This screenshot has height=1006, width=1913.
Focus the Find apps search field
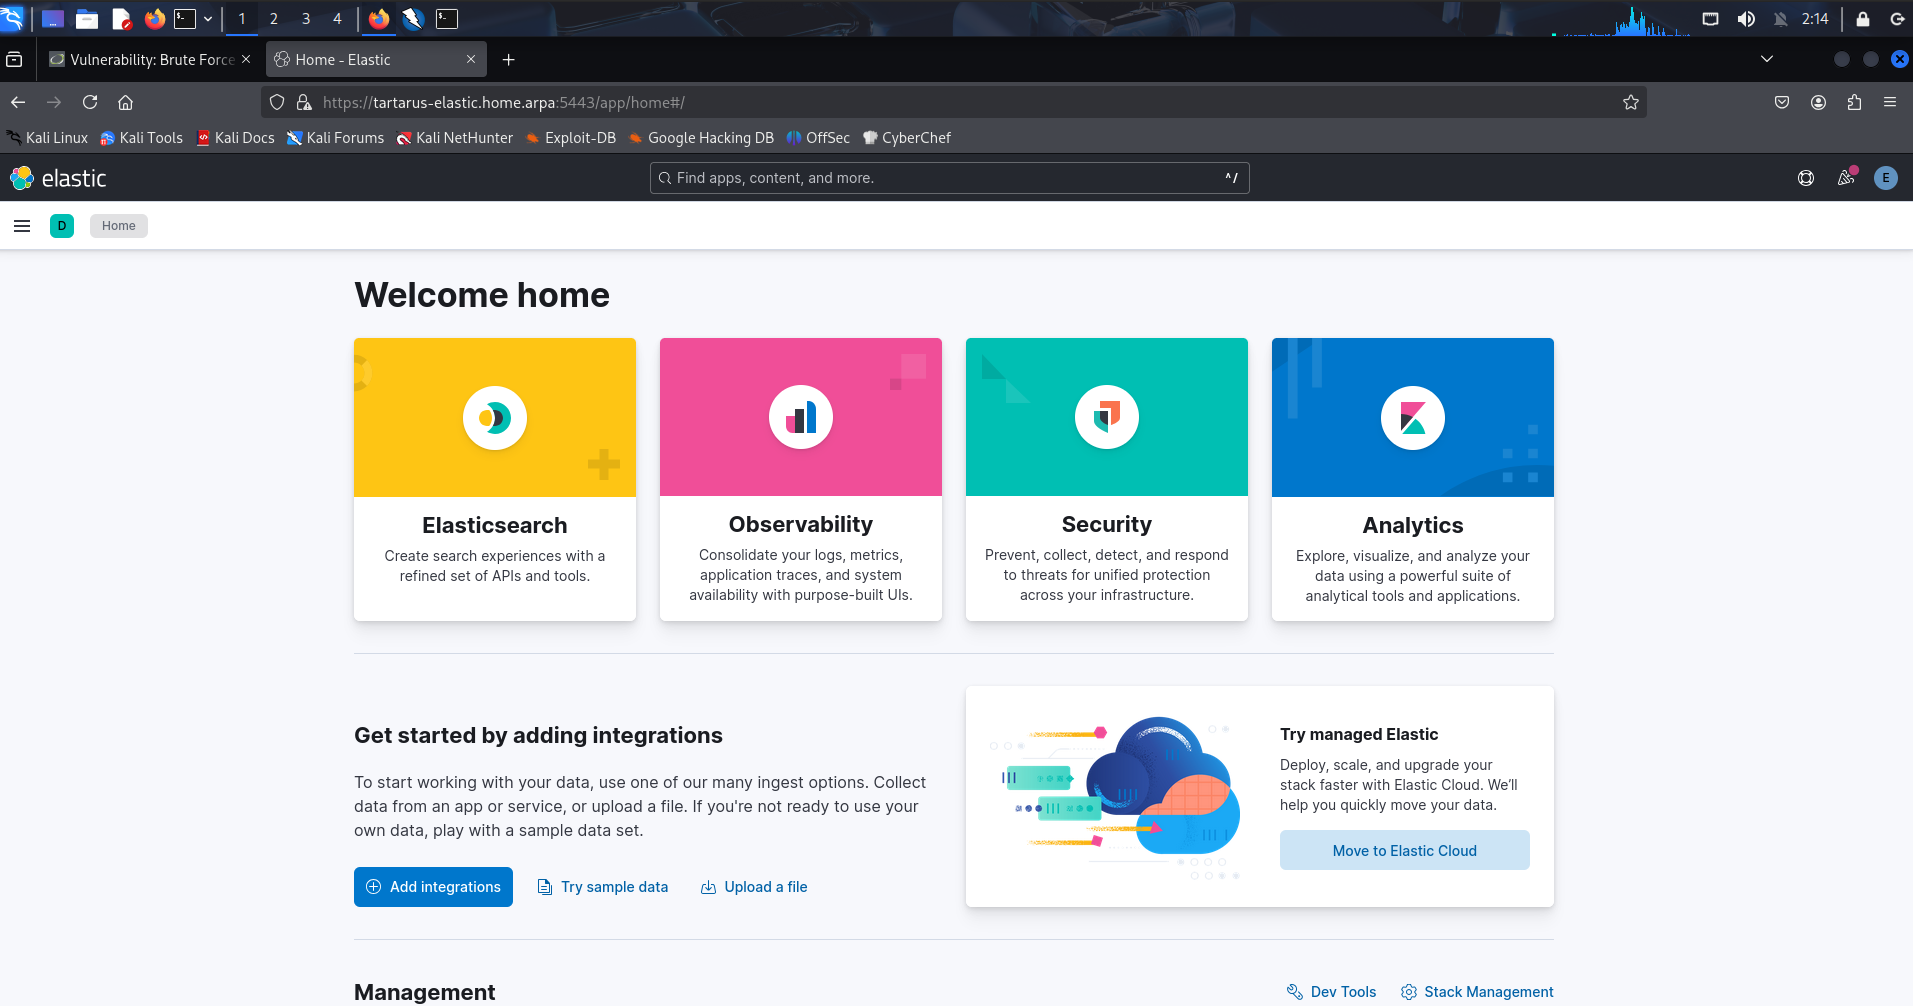coord(948,178)
